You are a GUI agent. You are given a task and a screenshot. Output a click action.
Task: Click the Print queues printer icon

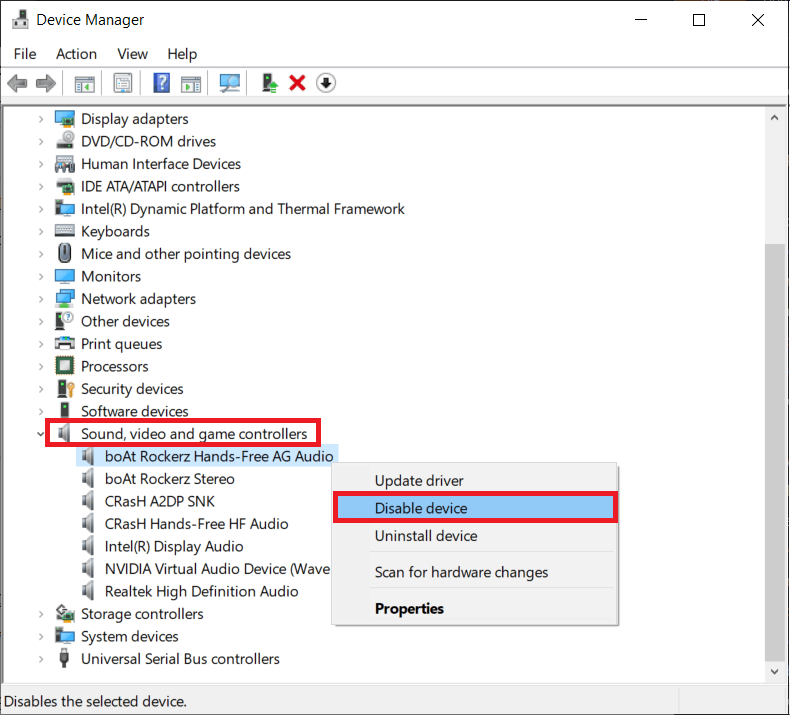pos(64,344)
